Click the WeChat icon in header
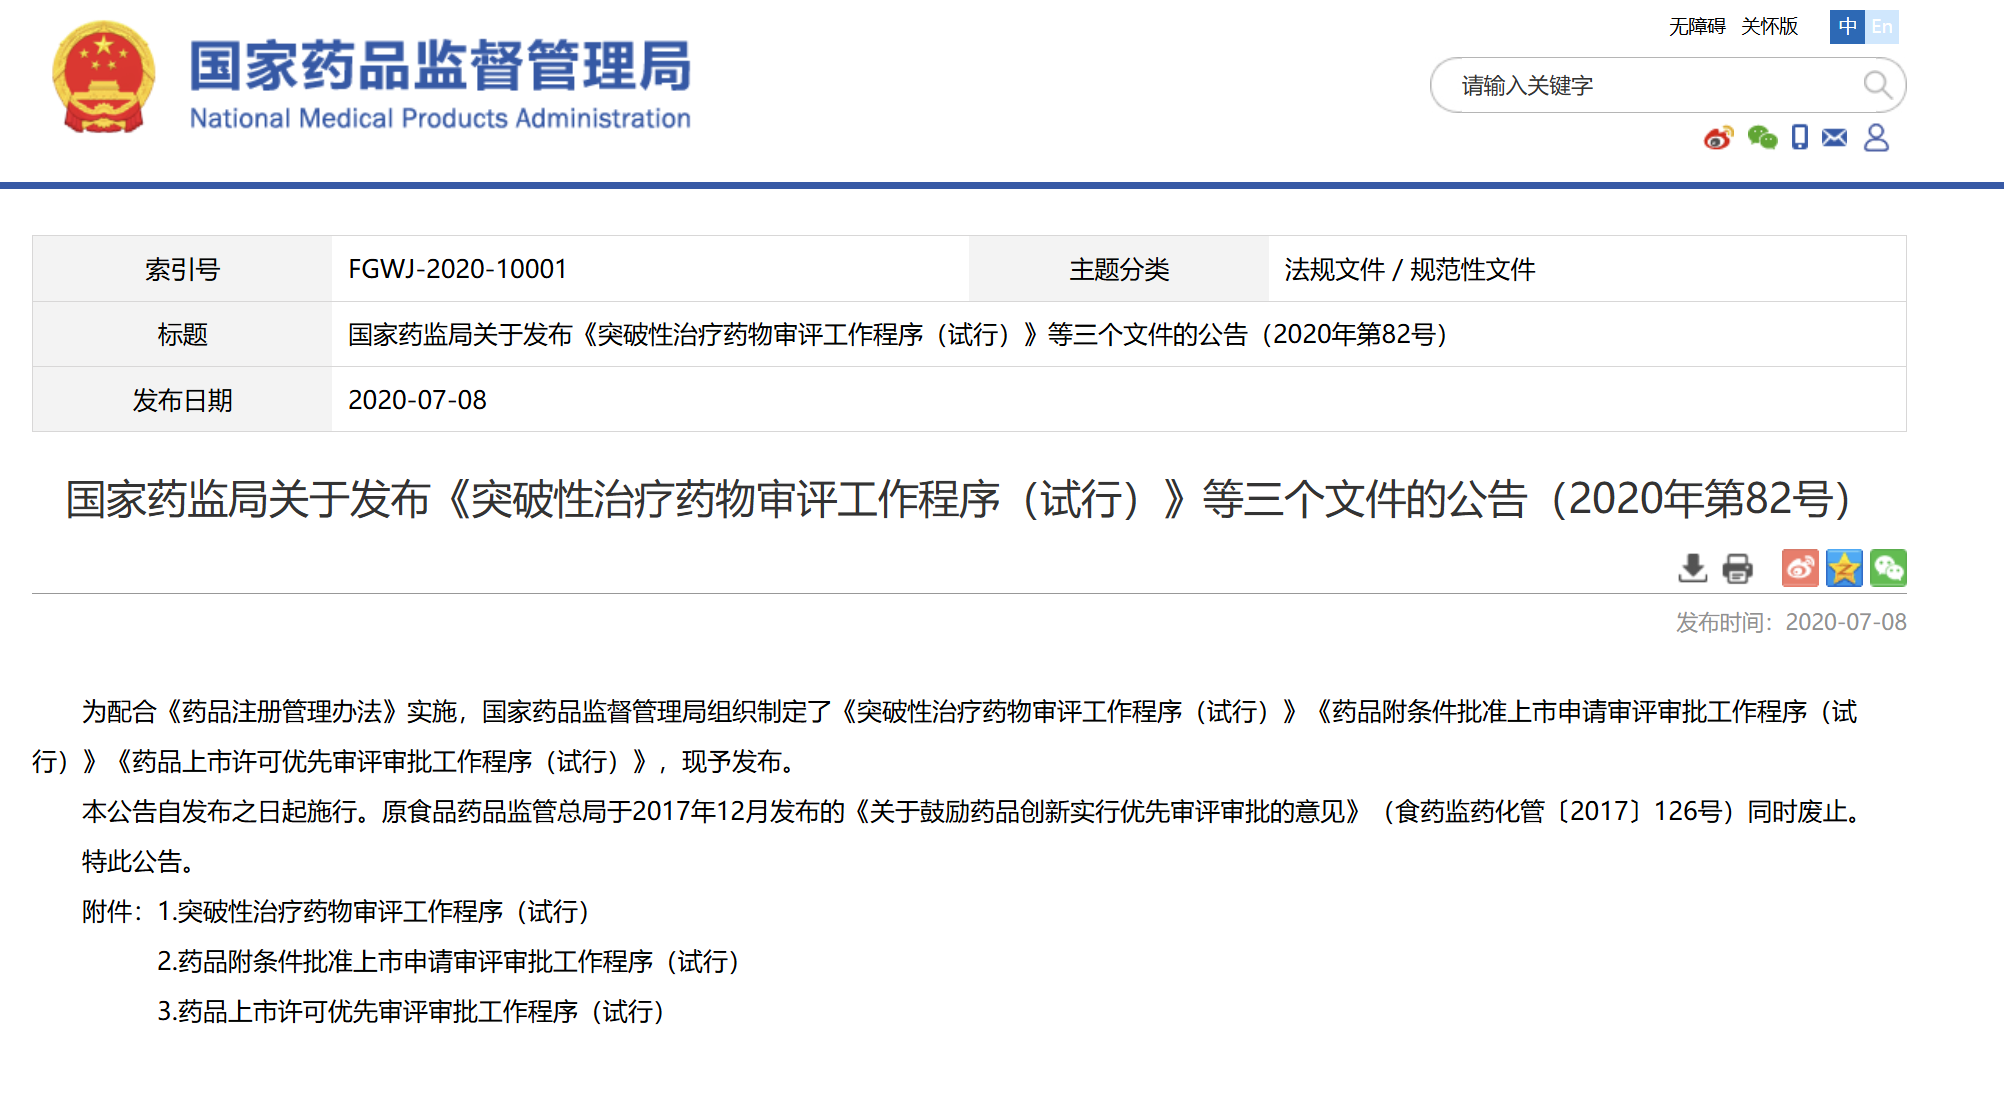Screen dimensions: 2004x1116 click(1762, 138)
